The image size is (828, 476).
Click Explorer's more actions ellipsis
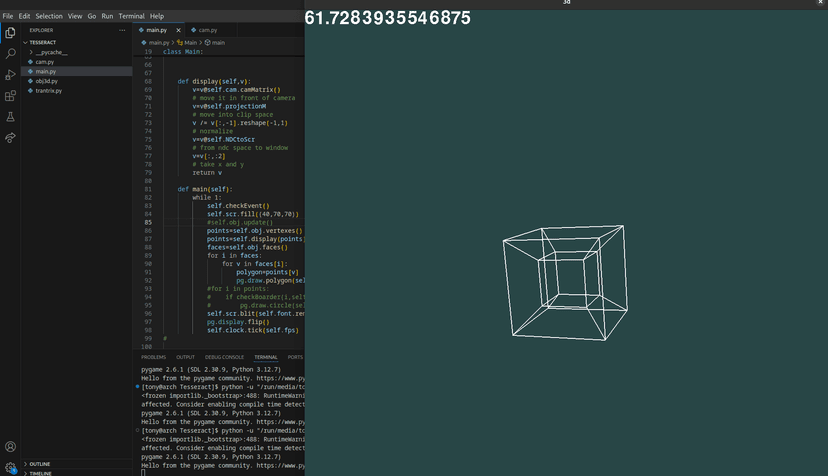[x=124, y=30]
